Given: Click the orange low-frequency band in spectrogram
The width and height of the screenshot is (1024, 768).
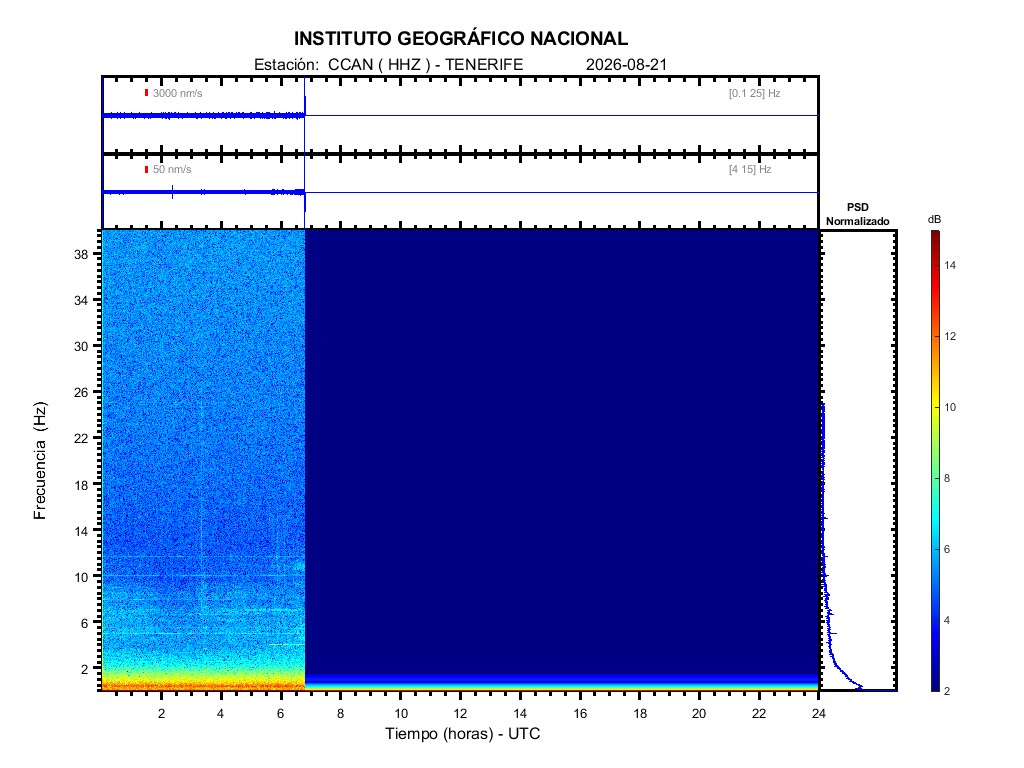Looking at the screenshot, I should [x=203, y=685].
